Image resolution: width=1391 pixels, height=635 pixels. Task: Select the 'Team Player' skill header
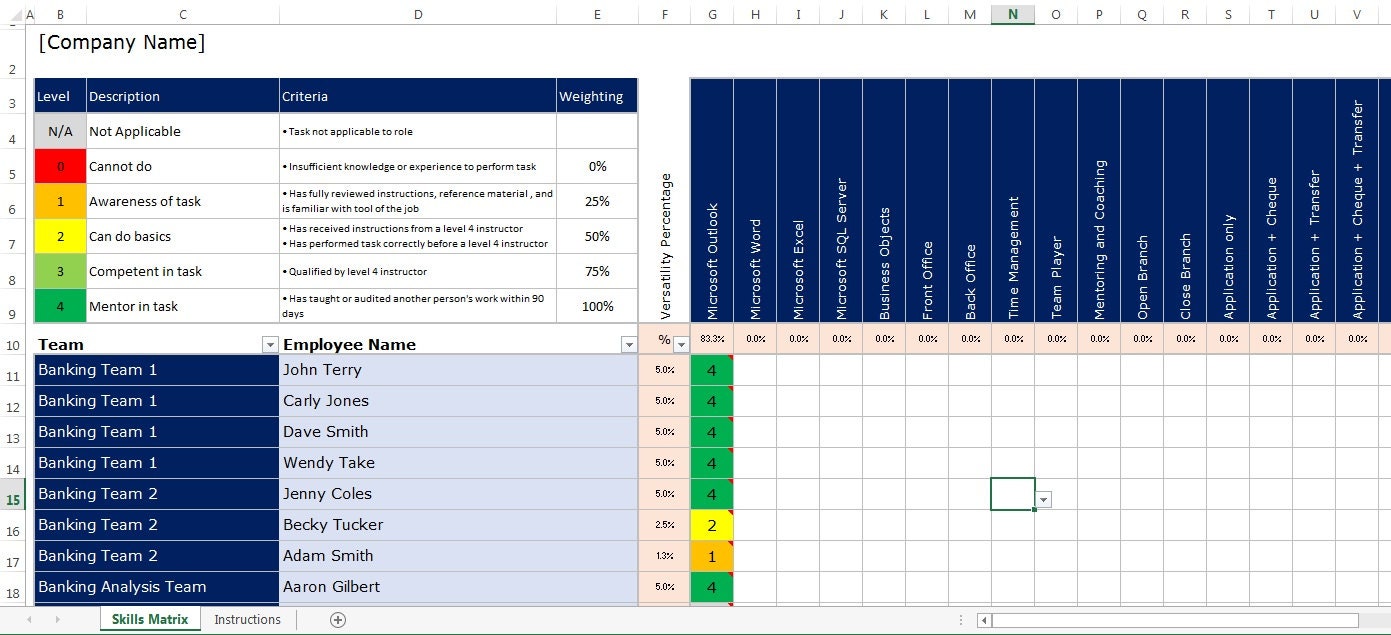[x=1056, y=200]
